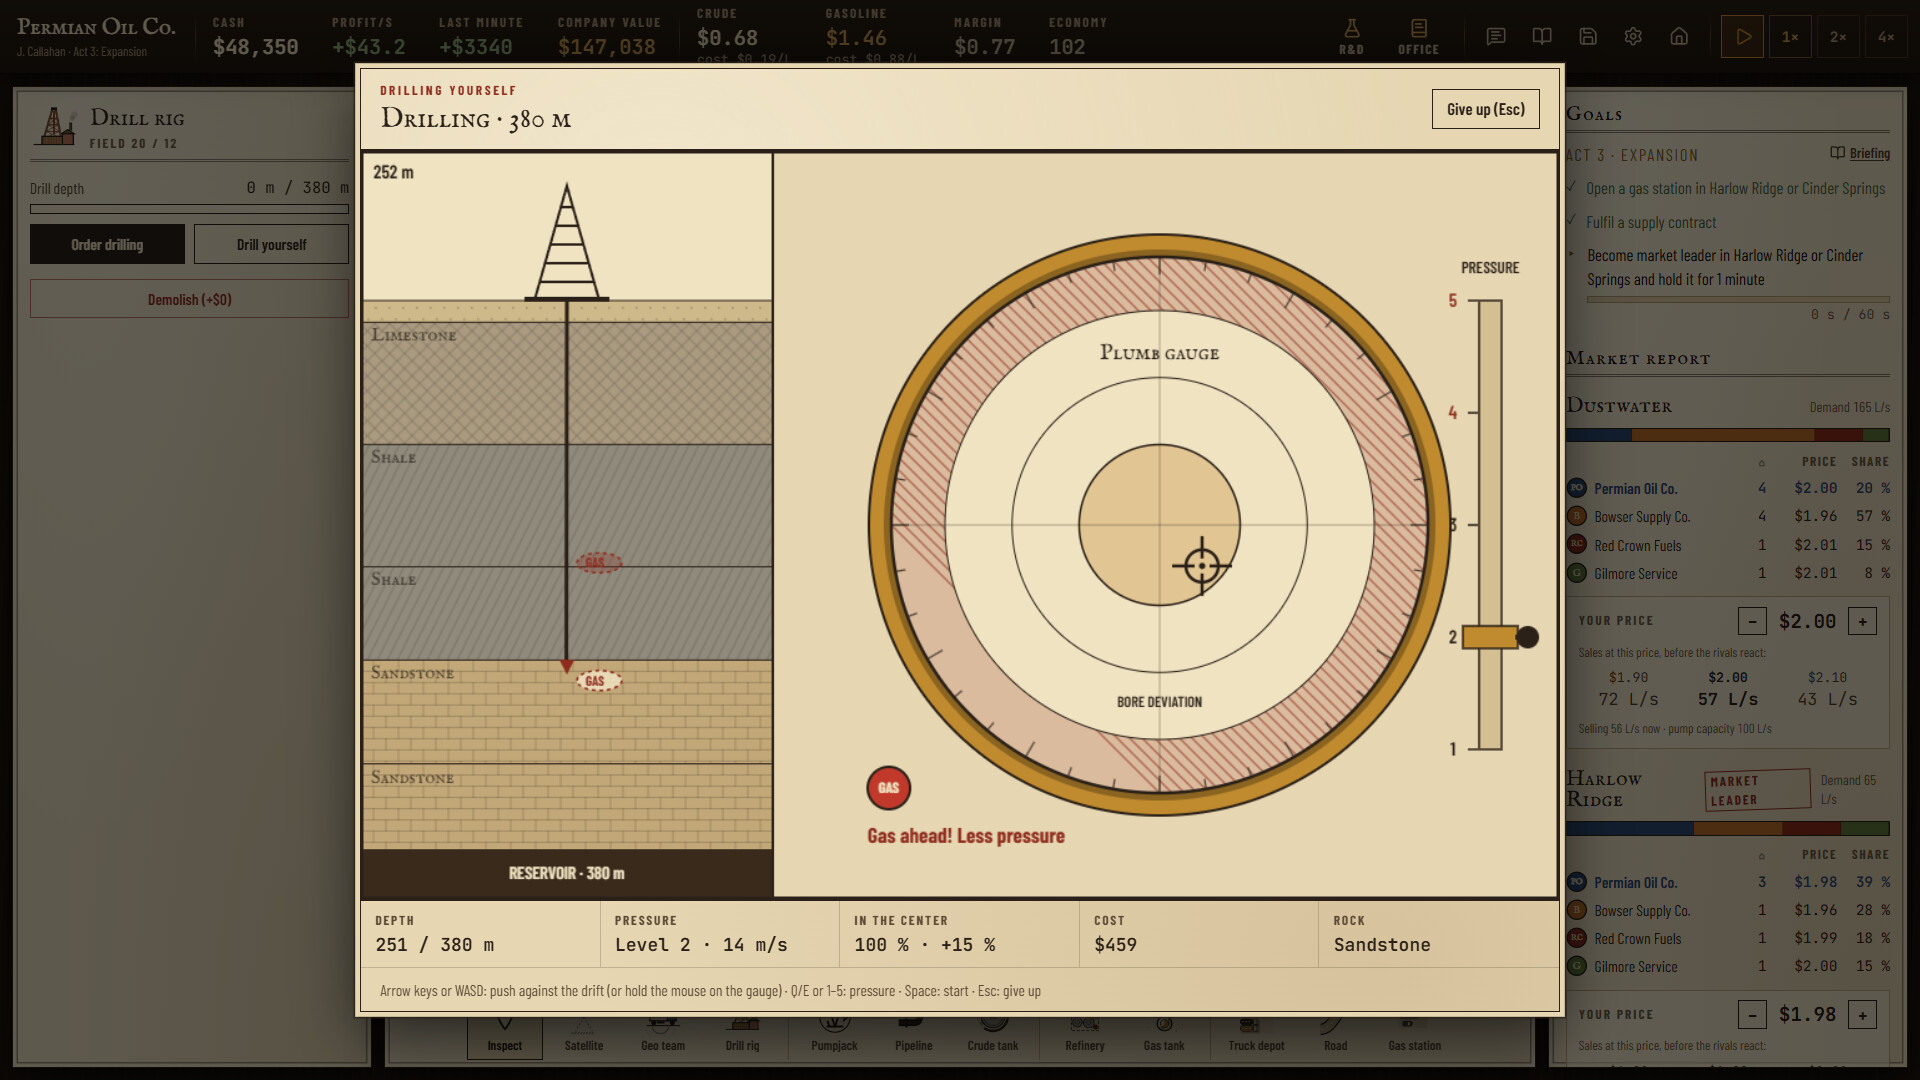Click Bowser Supply Co. row in Dustwater
Viewport: 1920px width, 1080px height.
point(1727,517)
